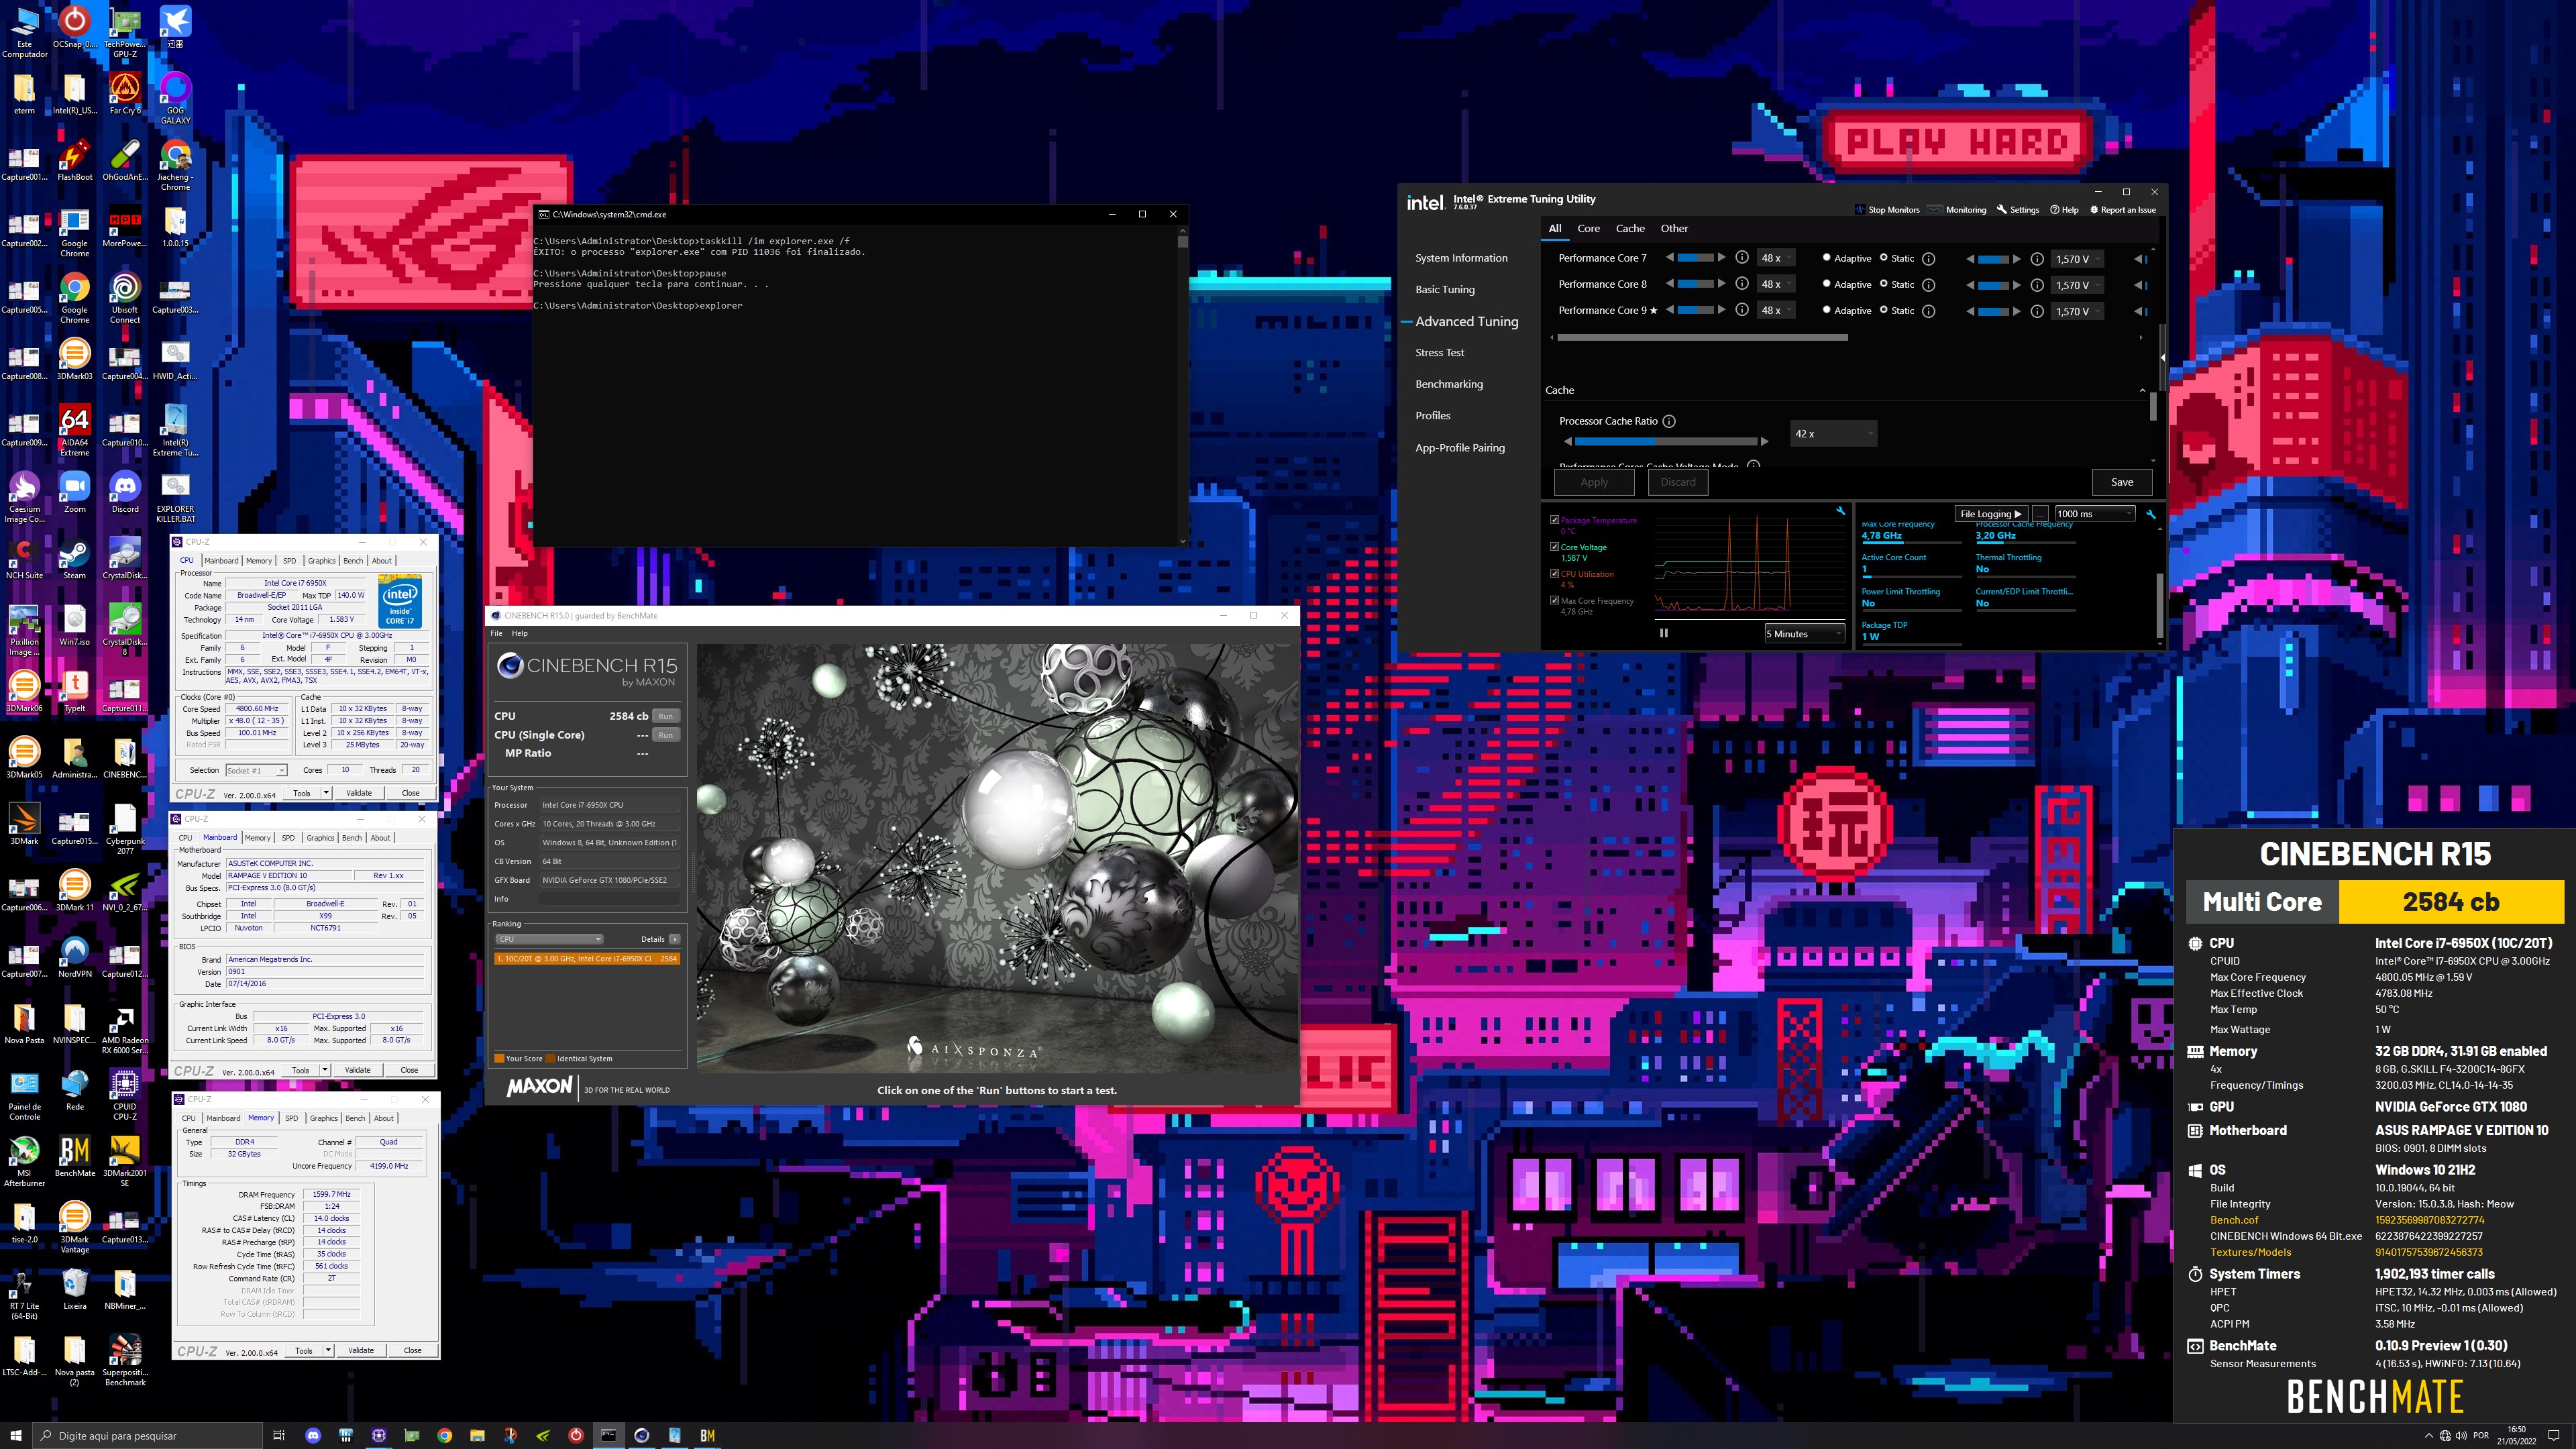Click the Stop Monitors icon in Intel XTU
Screen dimensions: 2576x1449
coord(1859,210)
